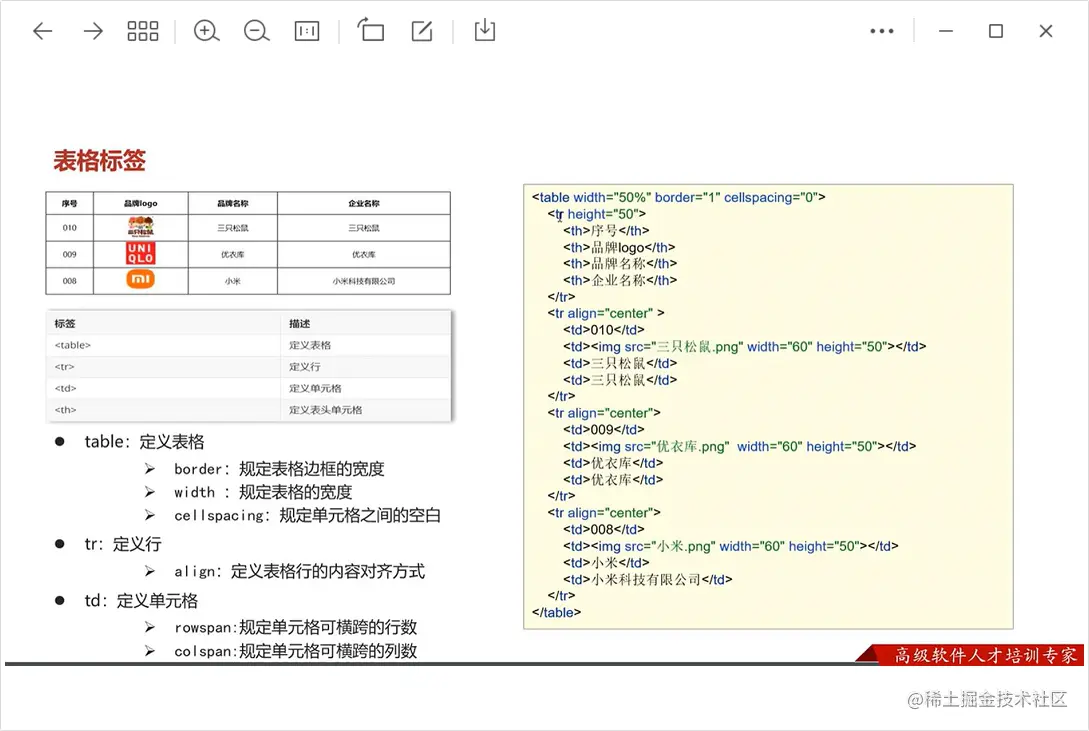Rotate the image with the rotate icon
Screen dimensions: 1089x731
coord(371,31)
